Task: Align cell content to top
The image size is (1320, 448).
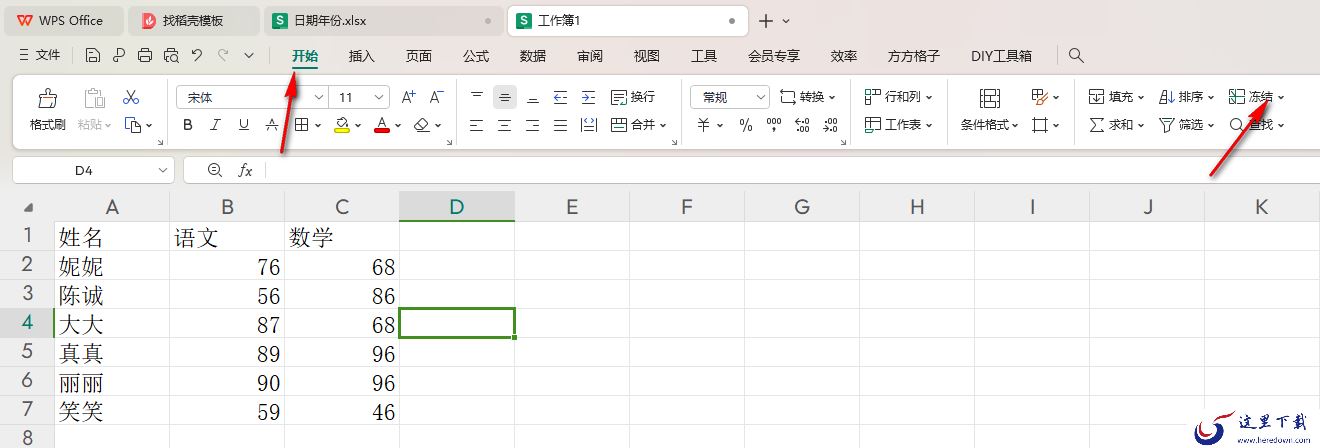Action: [477, 97]
